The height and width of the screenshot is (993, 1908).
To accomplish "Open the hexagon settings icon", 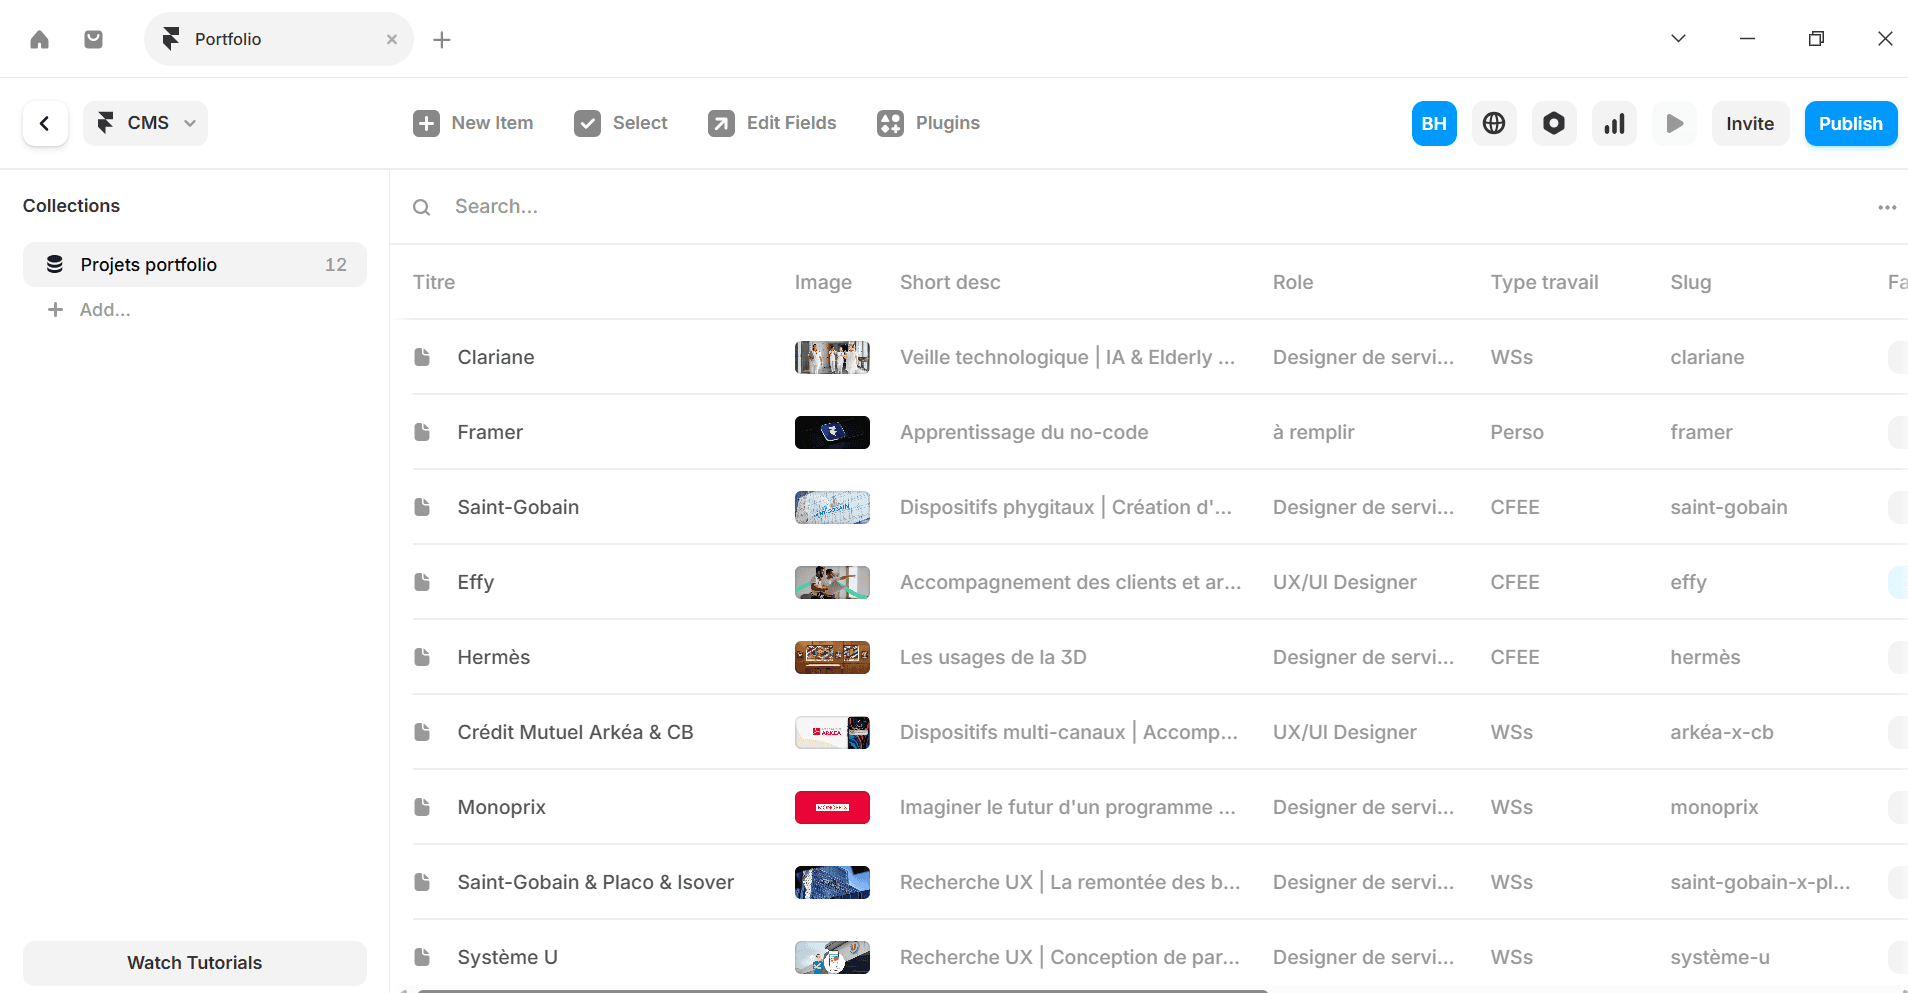I will point(1554,123).
